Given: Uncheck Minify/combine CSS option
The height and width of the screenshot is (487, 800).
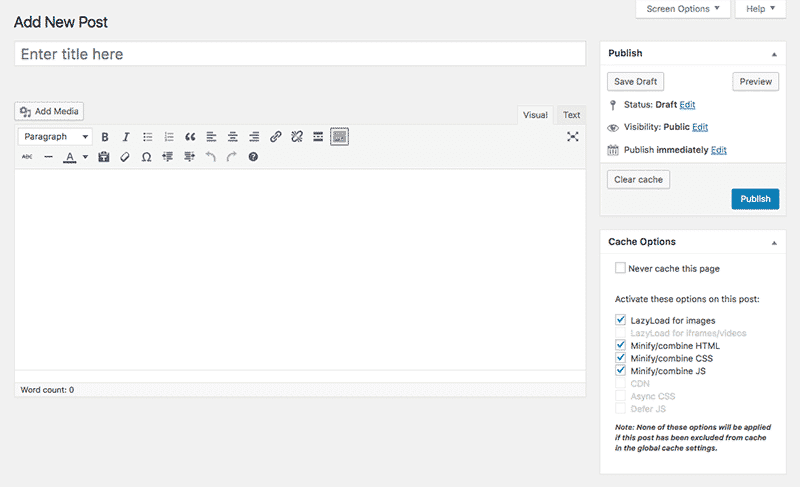Looking at the screenshot, I should [621, 358].
